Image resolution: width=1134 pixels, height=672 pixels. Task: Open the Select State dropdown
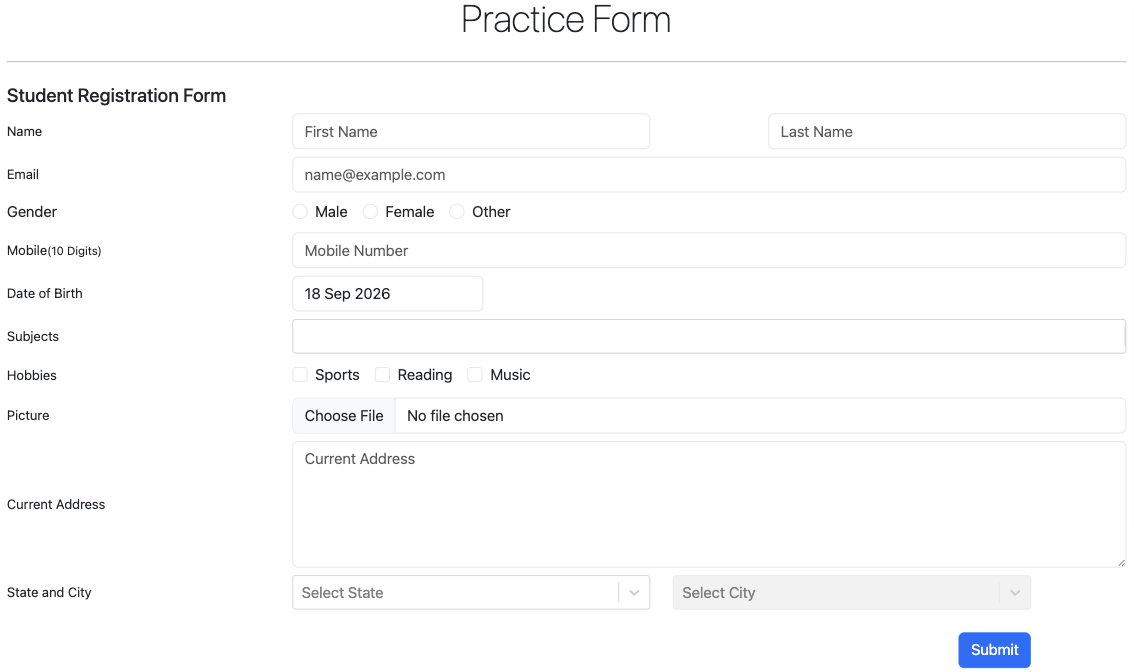click(471, 592)
